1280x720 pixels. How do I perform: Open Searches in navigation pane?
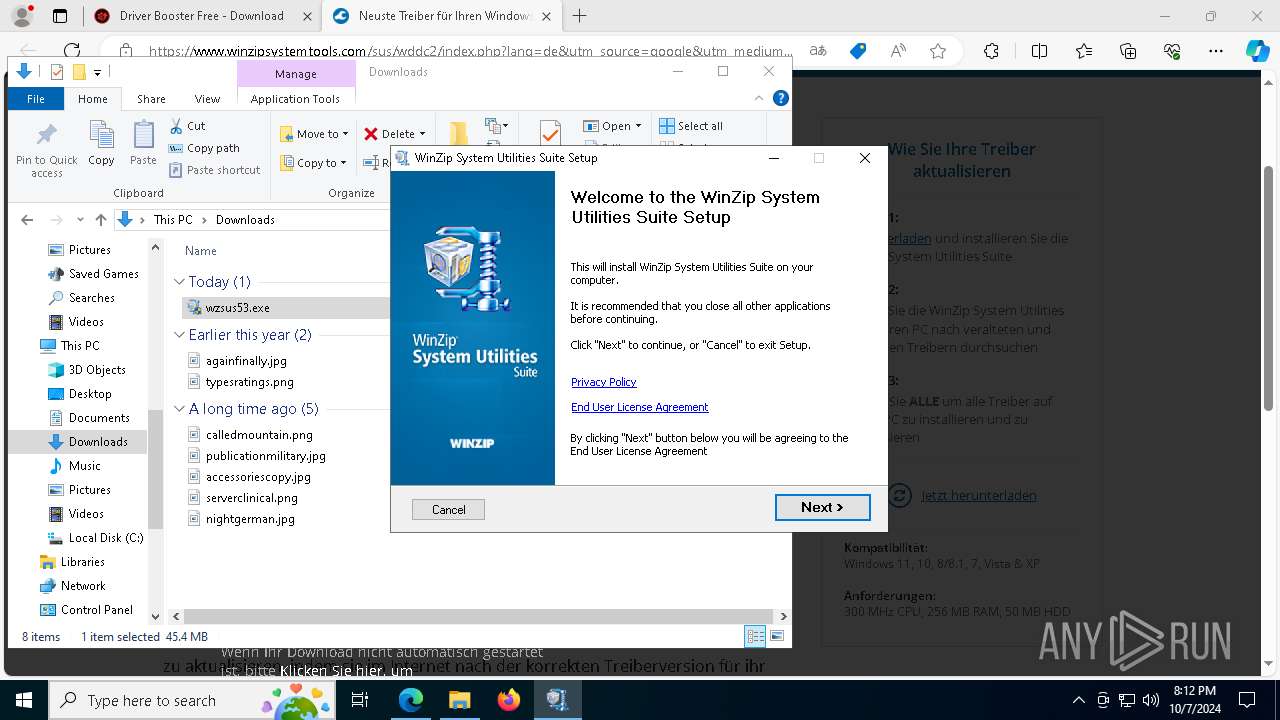tap(91, 298)
